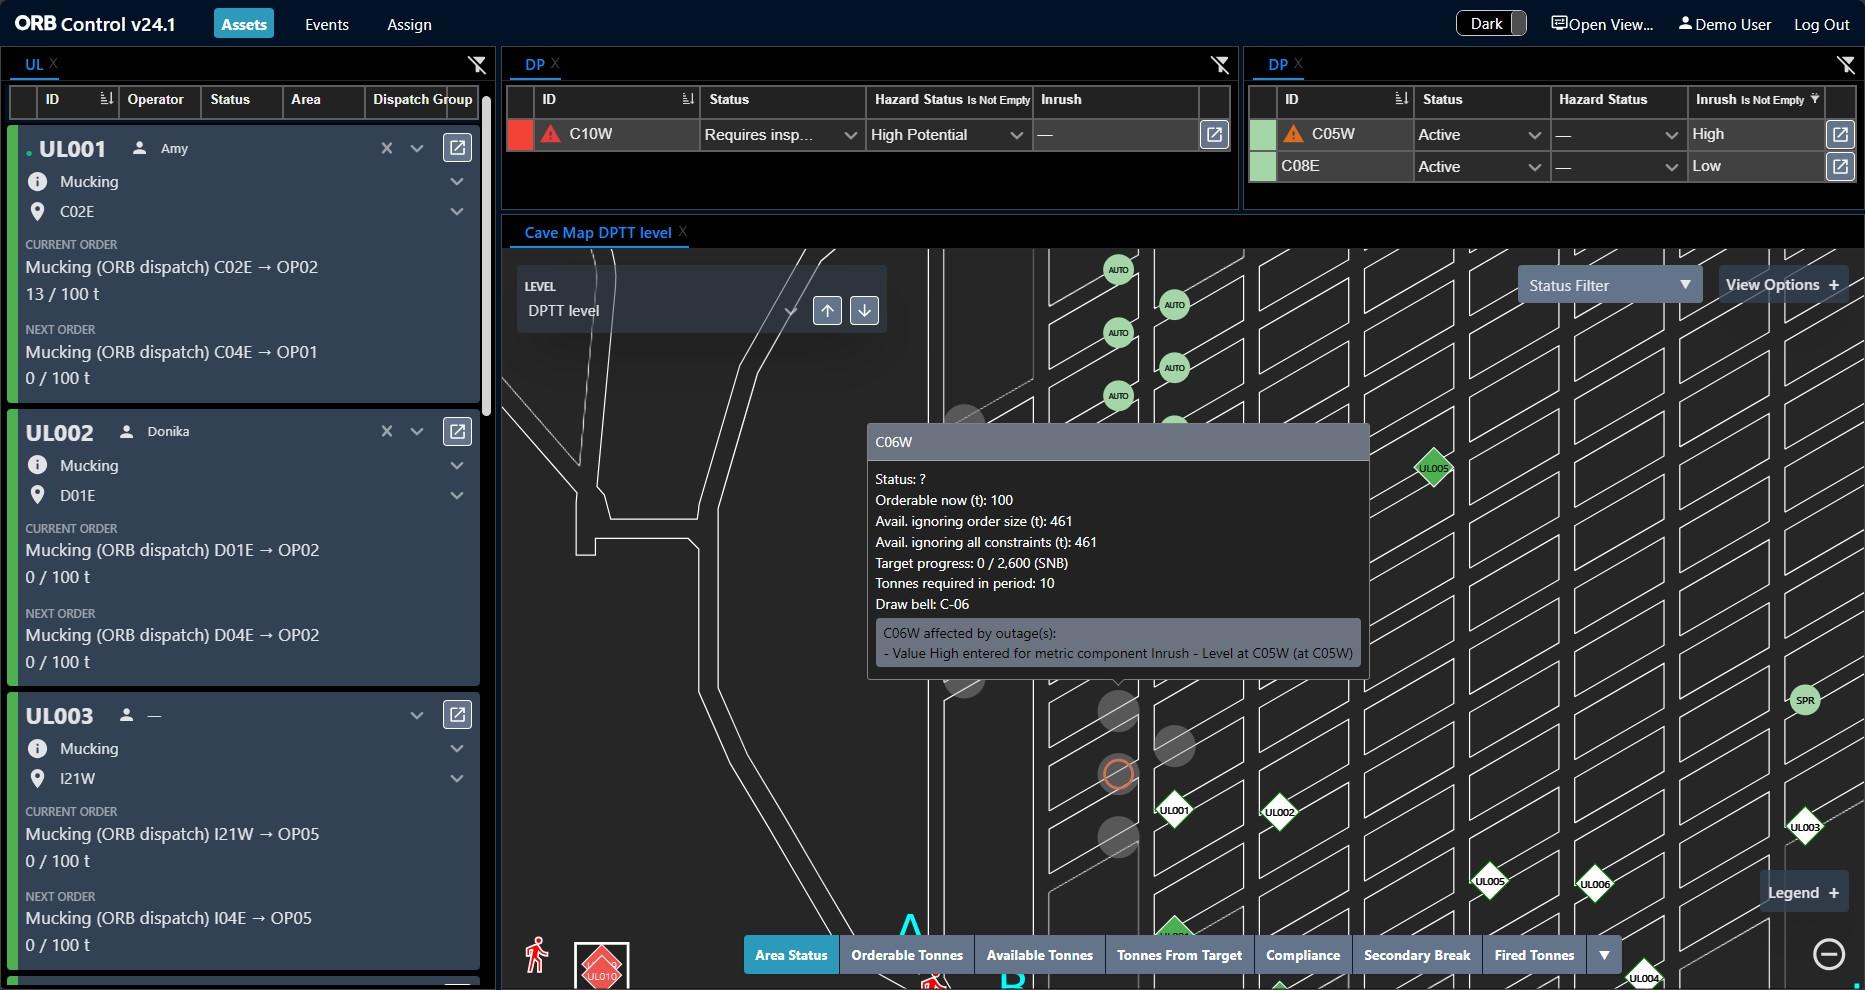This screenshot has height=990, width=1865.
Task: Expand UL003 operator dropdown chevron
Action: (x=417, y=715)
